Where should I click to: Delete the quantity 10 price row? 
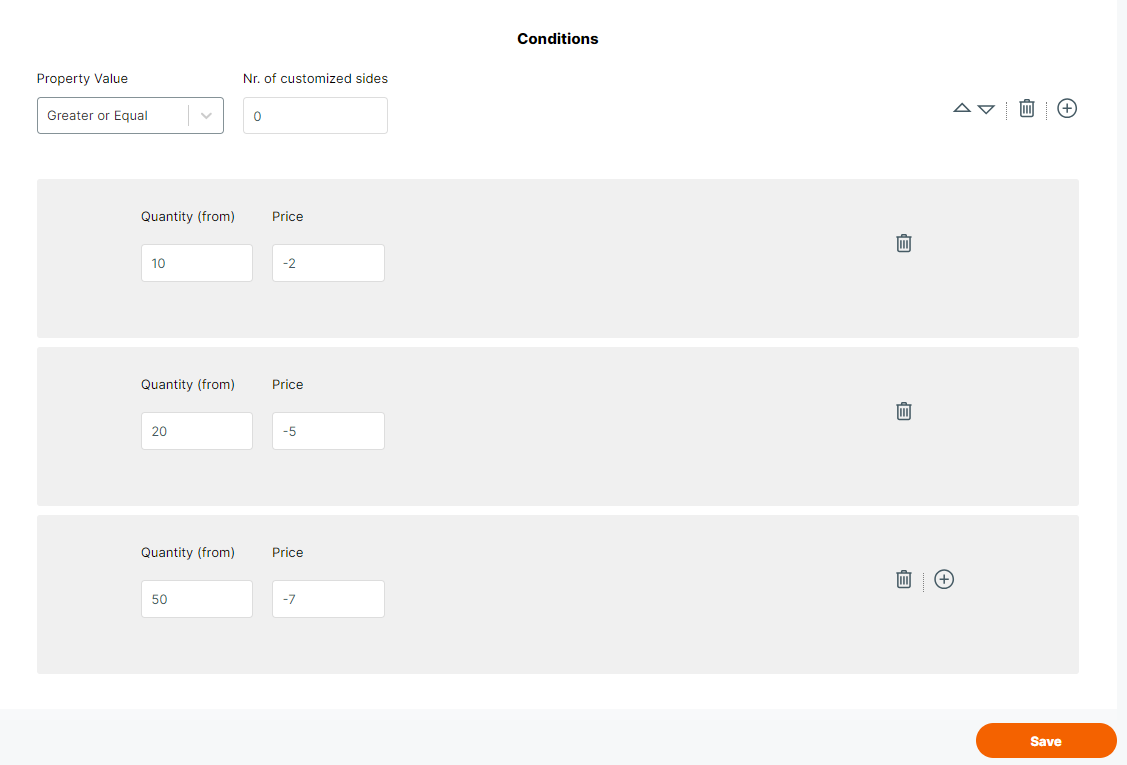pos(903,243)
